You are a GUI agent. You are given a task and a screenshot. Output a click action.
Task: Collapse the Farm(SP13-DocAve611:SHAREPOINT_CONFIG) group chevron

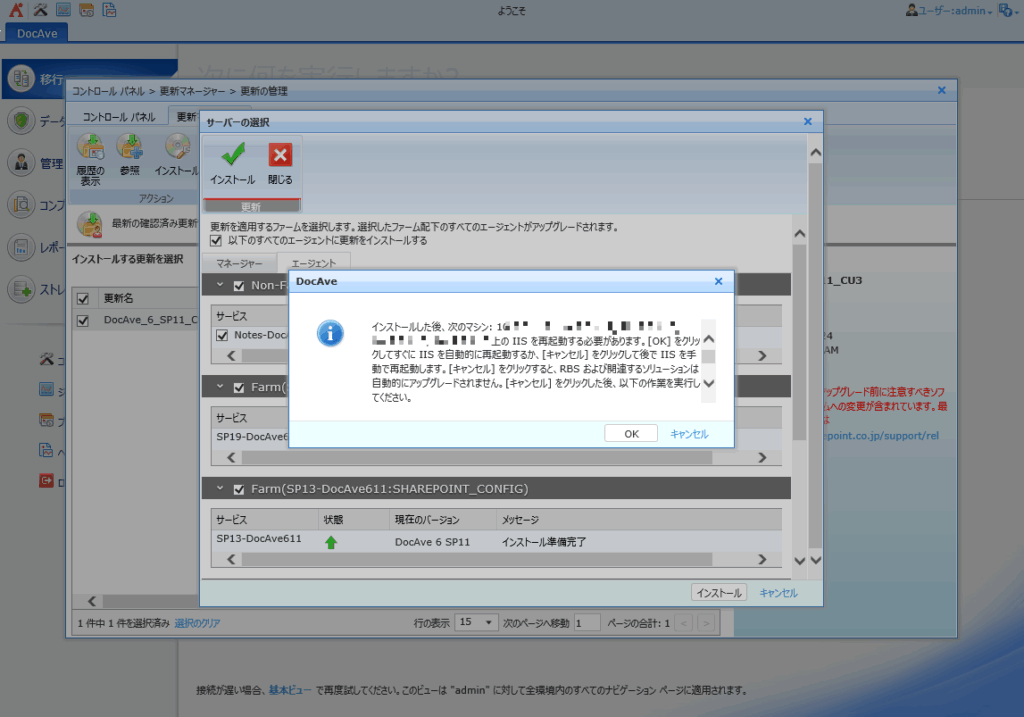point(220,488)
